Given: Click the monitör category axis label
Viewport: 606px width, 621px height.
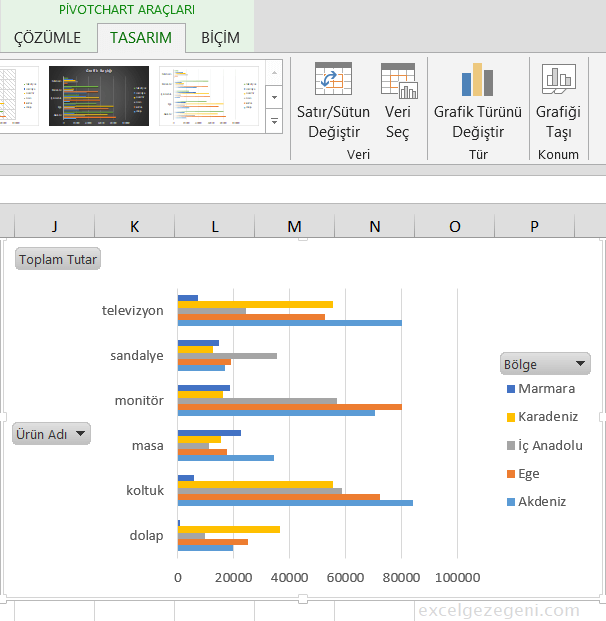Looking at the screenshot, I should [139, 400].
